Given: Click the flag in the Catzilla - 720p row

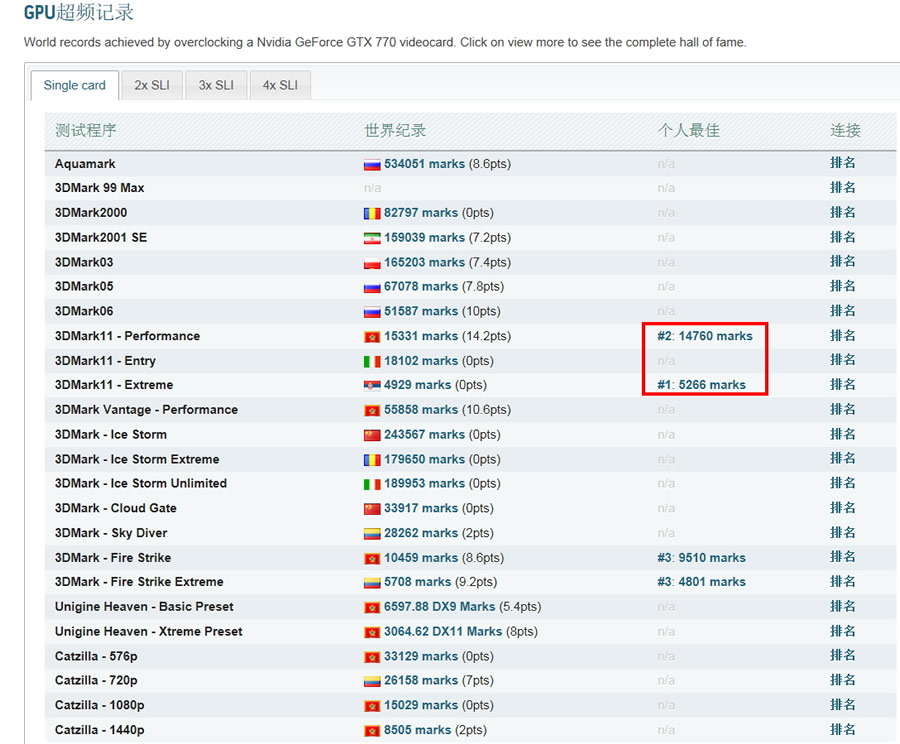Looking at the screenshot, I should pyautogui.click(x=372, y=681).
